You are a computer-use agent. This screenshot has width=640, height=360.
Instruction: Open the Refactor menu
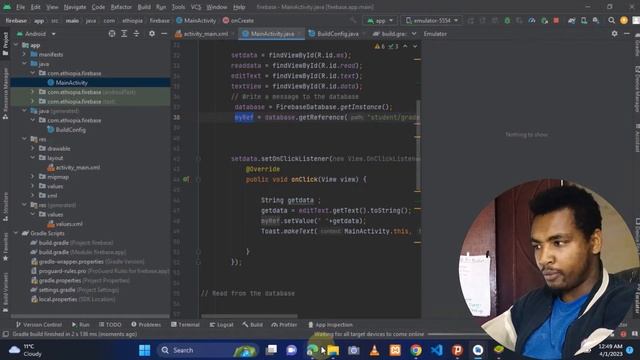click(121, 7)
